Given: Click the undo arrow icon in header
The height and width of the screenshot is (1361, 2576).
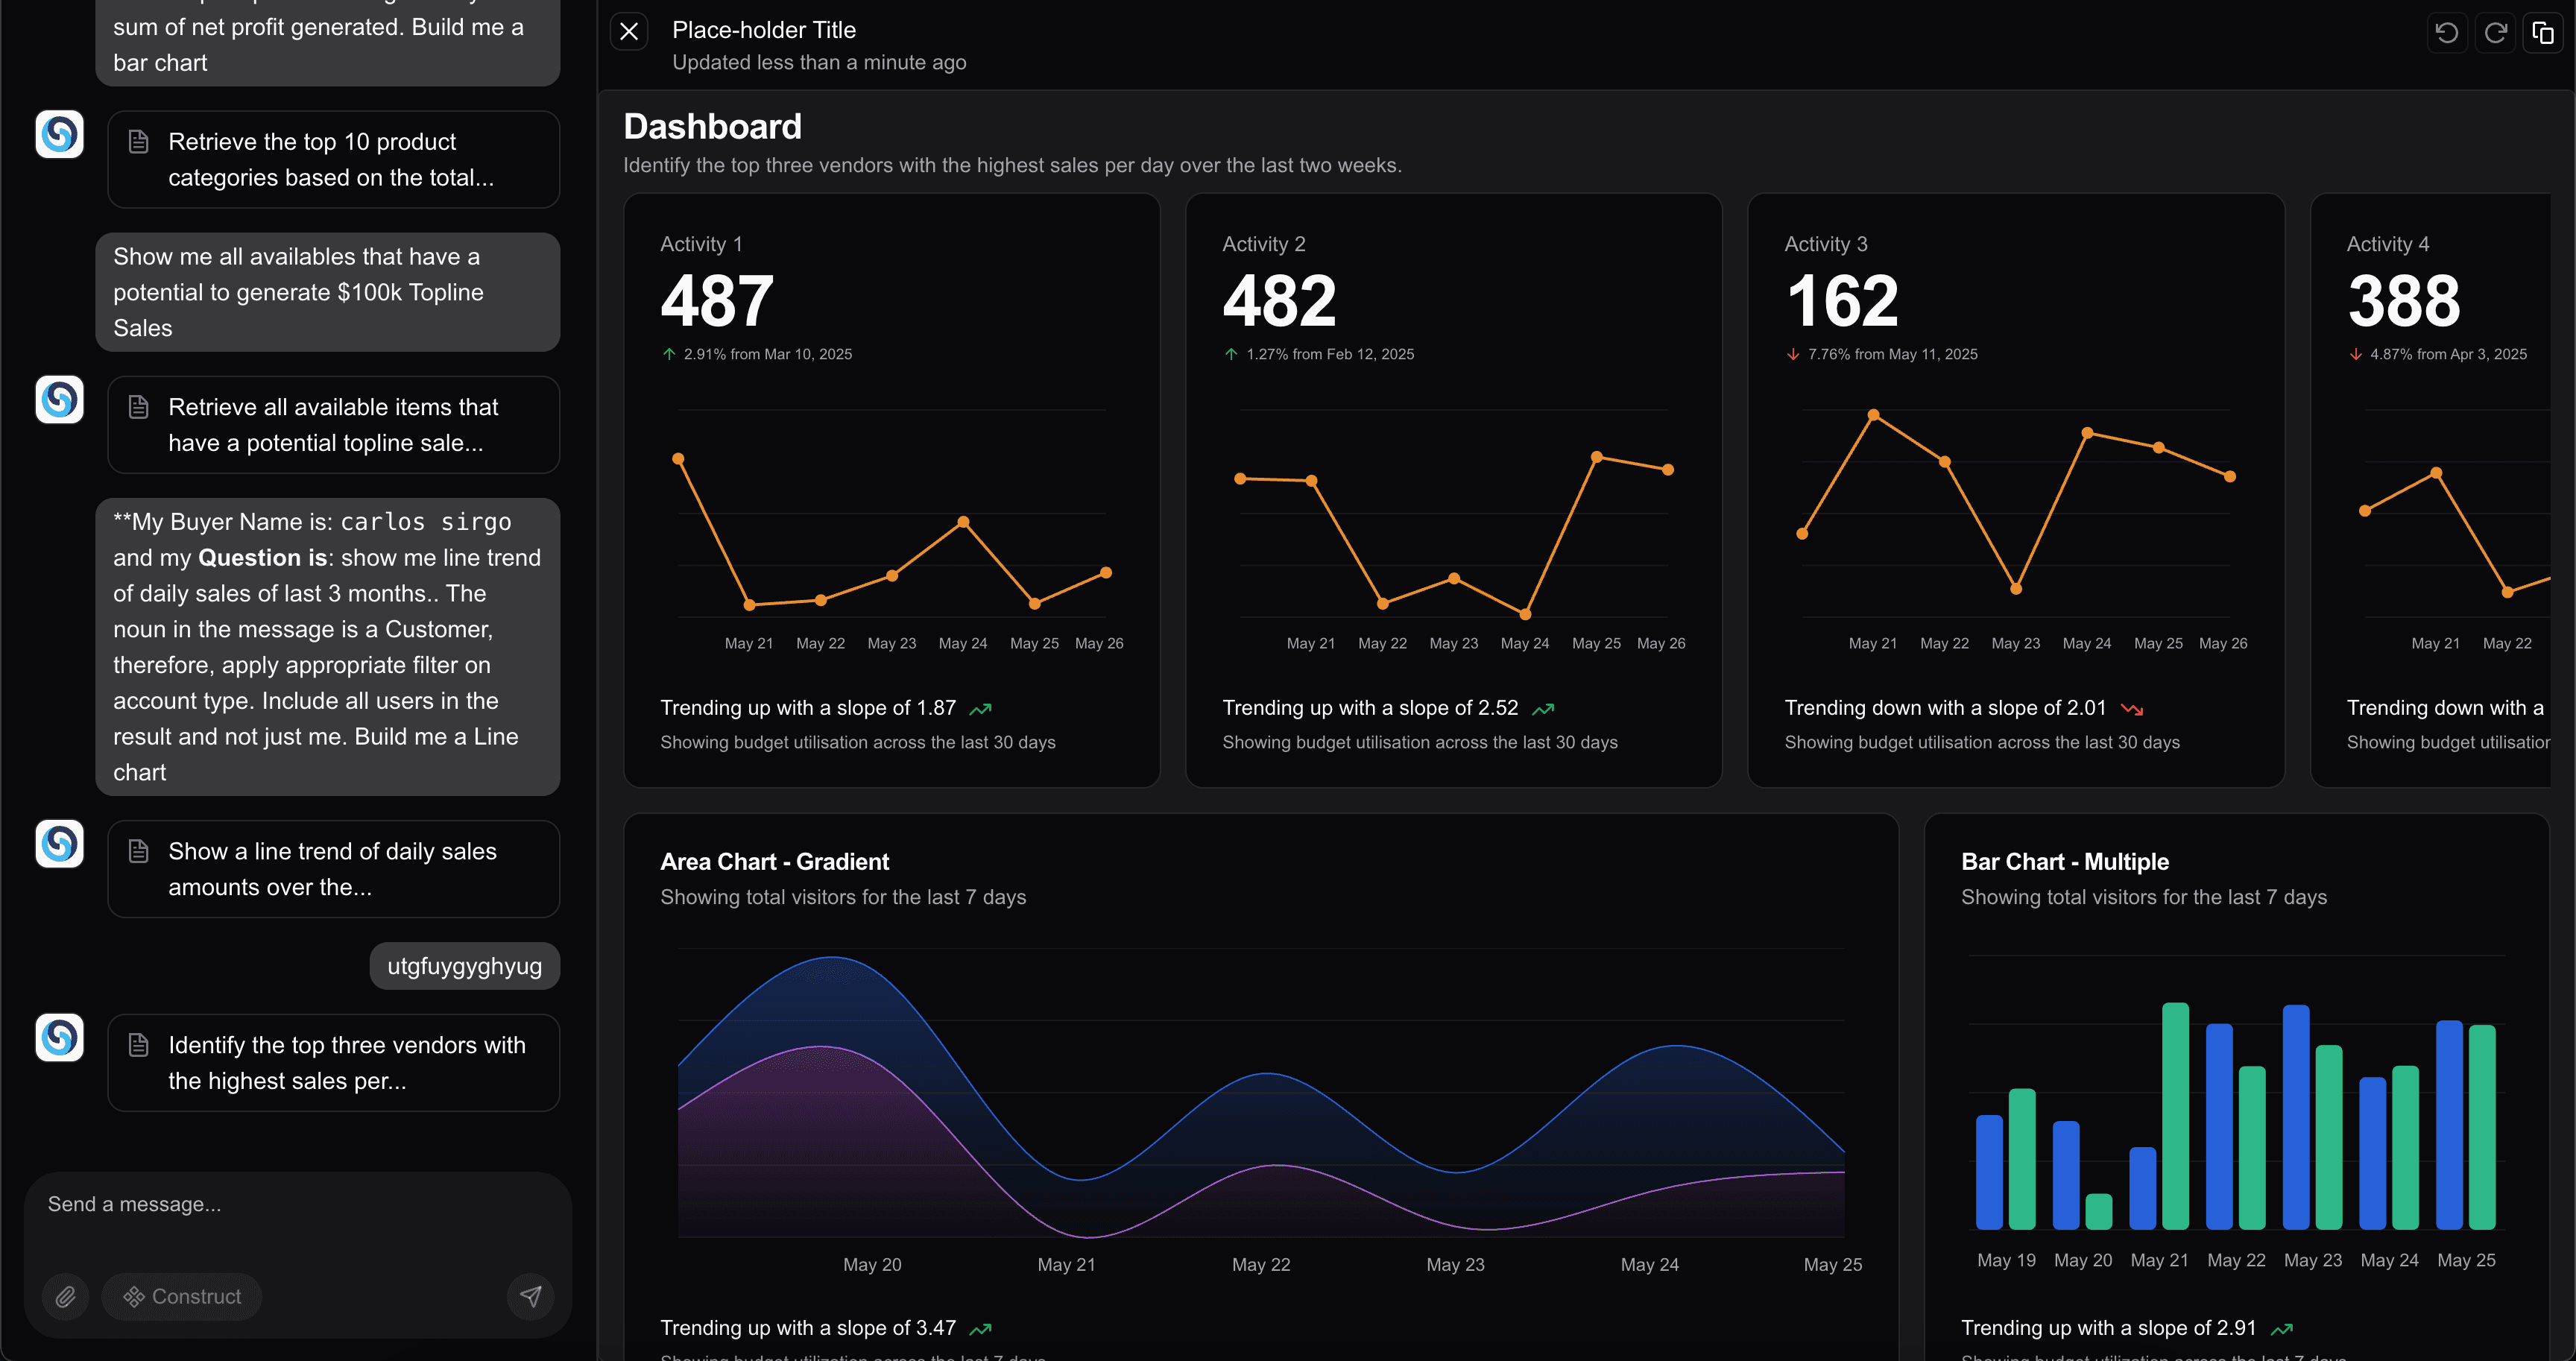Looking at the screenshot, I should point(2447,33).
